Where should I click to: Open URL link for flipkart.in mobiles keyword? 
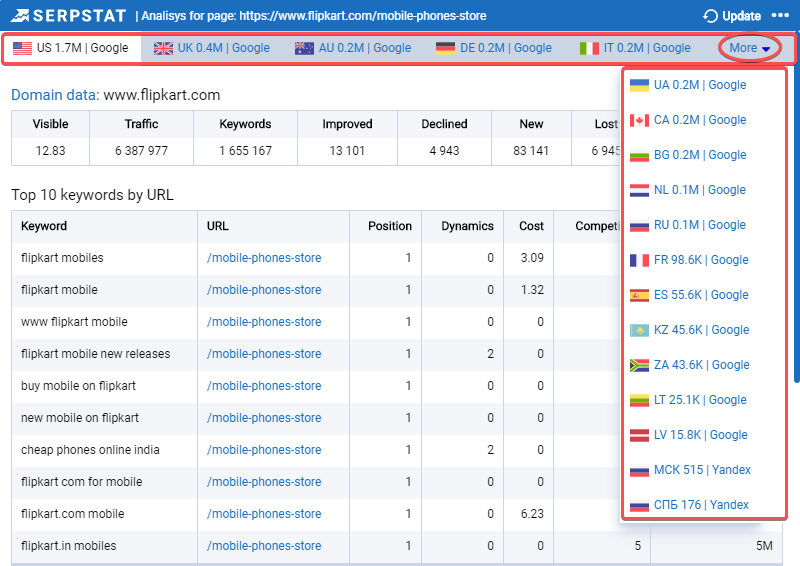point(264,546)
